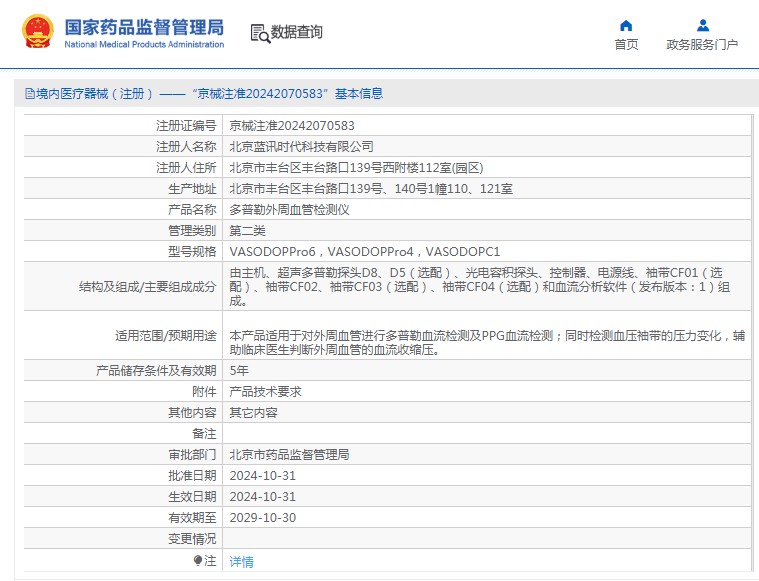Click the 北京市药品监督管理局 approval department value
Screen dimensions: 759x581
[289, 454]
